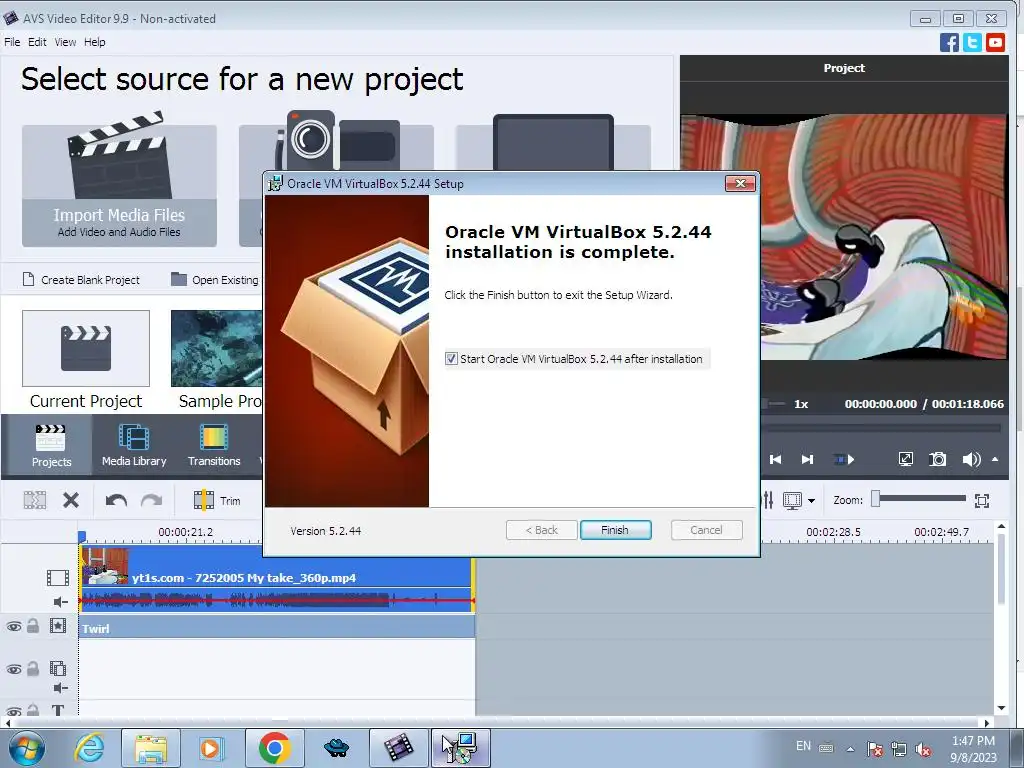This screenshot has height=768, width=1024.
Task: Open the File menu in AVS Video Editor
Action: pos(12,42)
